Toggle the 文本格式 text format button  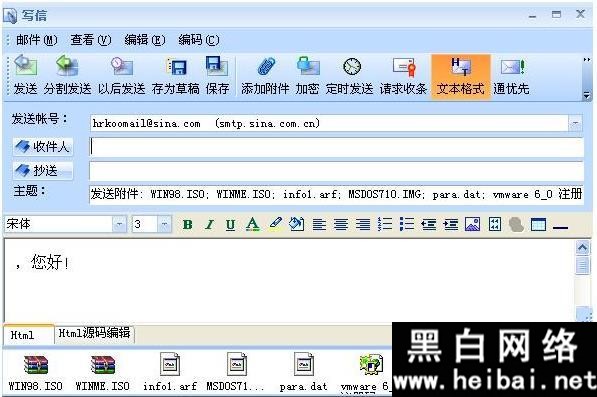pos(461,76)
